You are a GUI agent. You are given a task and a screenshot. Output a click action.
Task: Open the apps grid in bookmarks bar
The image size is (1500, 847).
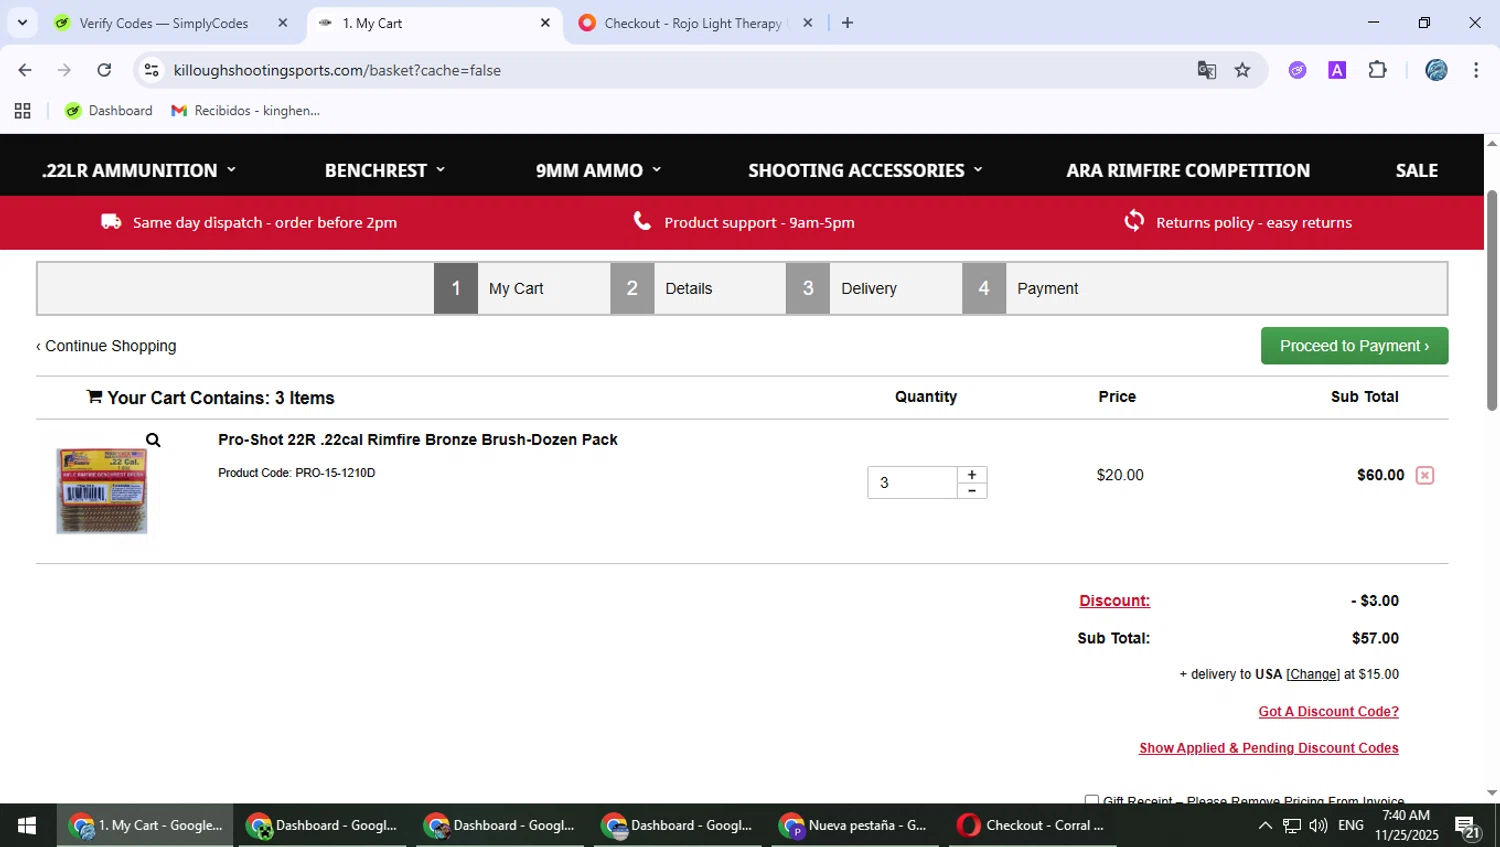click(22, 111)
